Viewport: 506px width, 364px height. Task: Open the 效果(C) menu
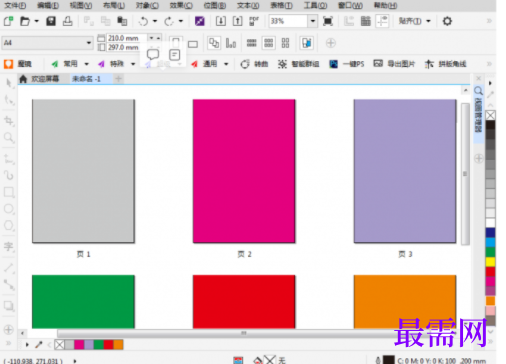[x=181, y=5]
